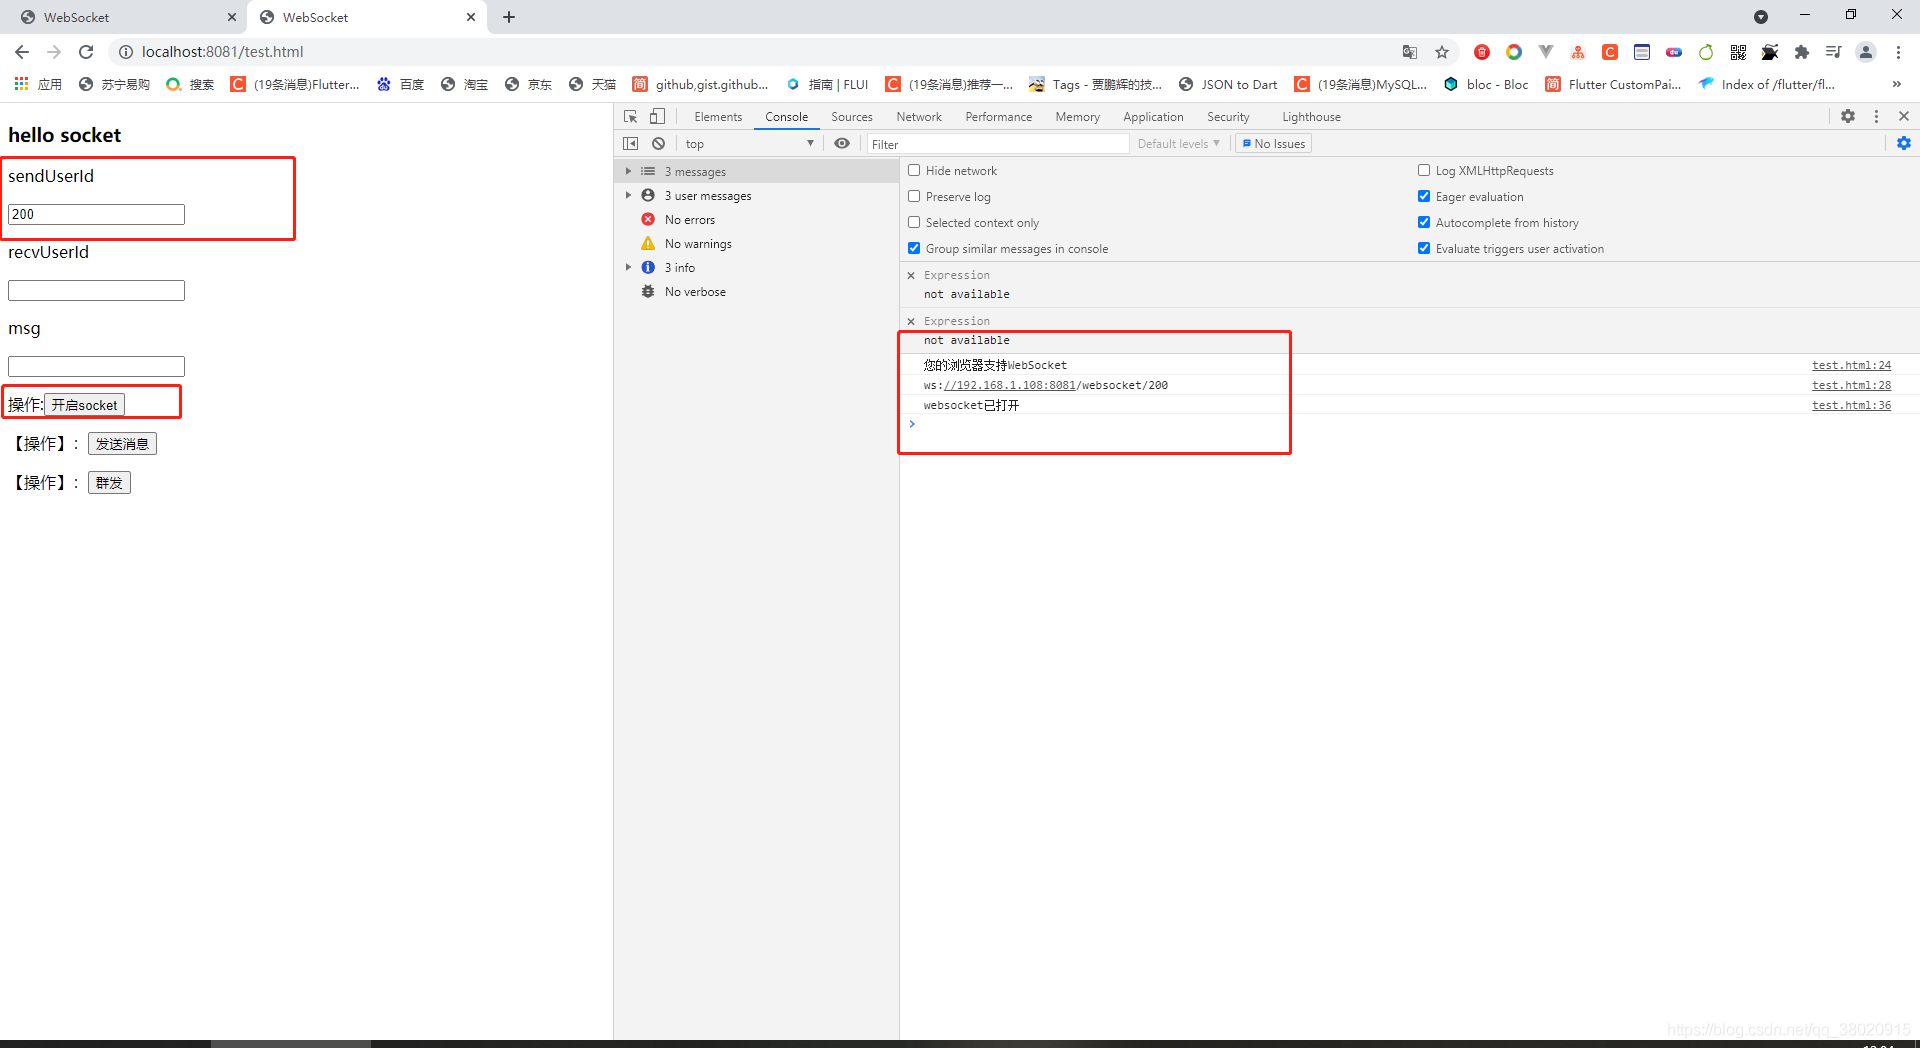This screenshot has width=1920, height=1048.
Task: Close the second WebSocket tab
Action: [x=471, y=17]
